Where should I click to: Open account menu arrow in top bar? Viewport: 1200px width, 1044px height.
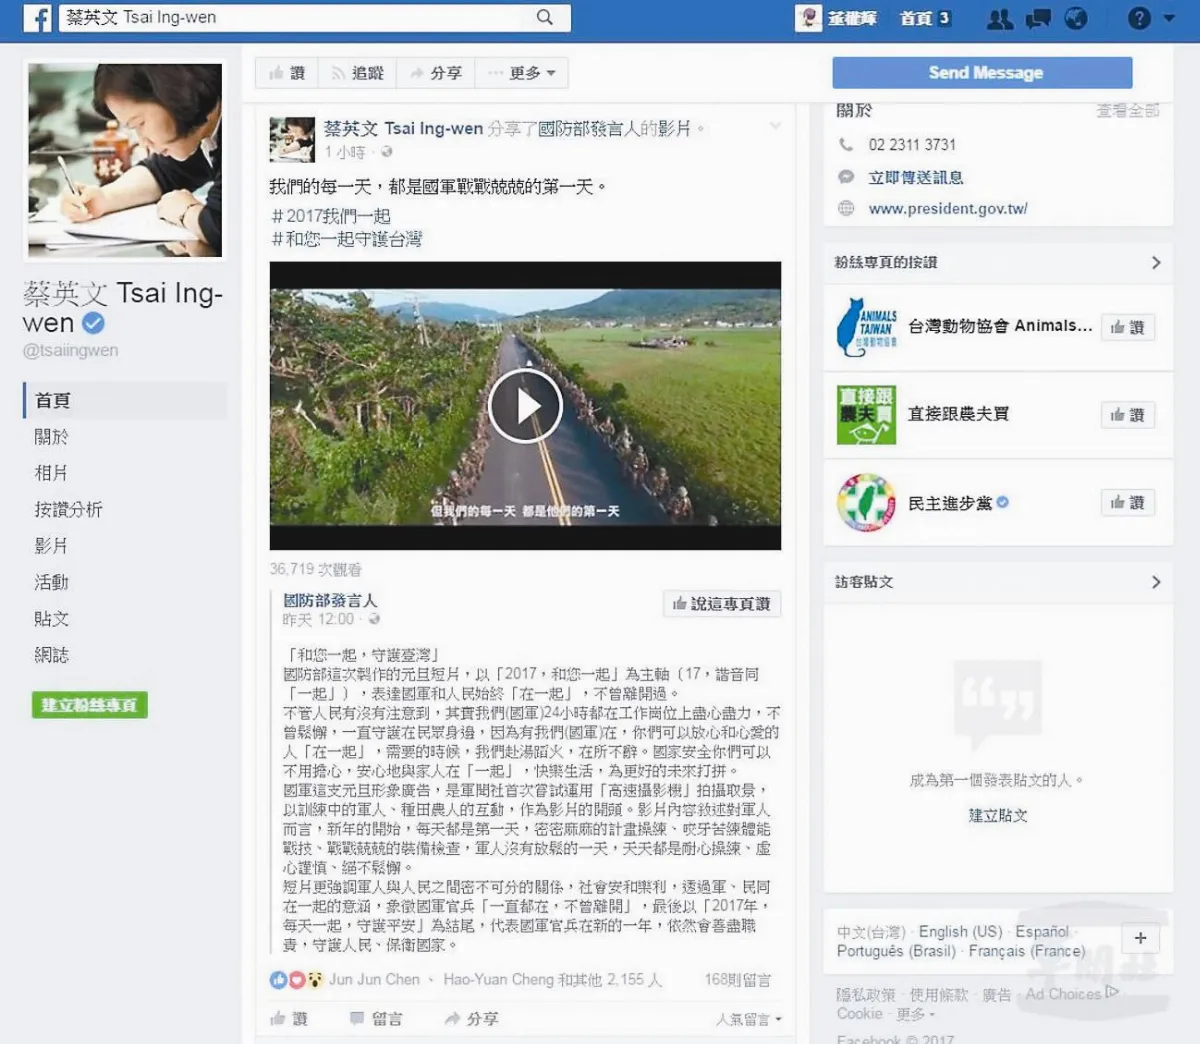(1169, 18)
